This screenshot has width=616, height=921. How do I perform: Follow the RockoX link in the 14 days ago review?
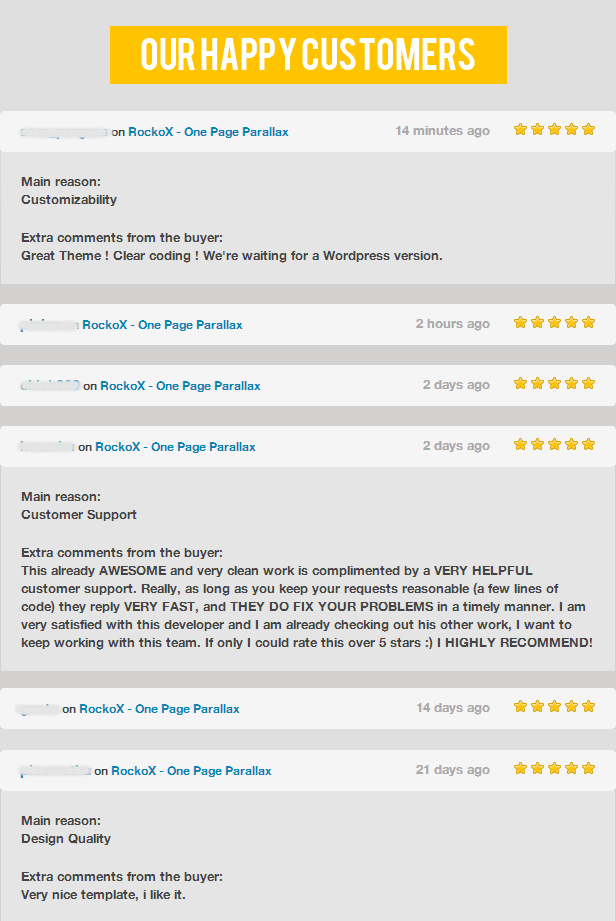pos(159,709)
